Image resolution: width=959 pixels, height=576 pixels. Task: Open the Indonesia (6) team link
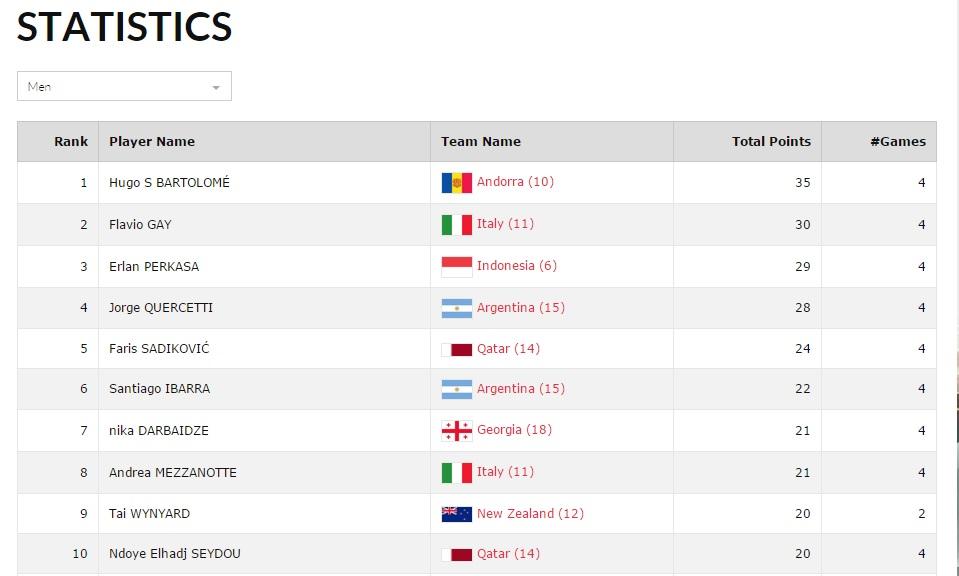pos(517,265)
